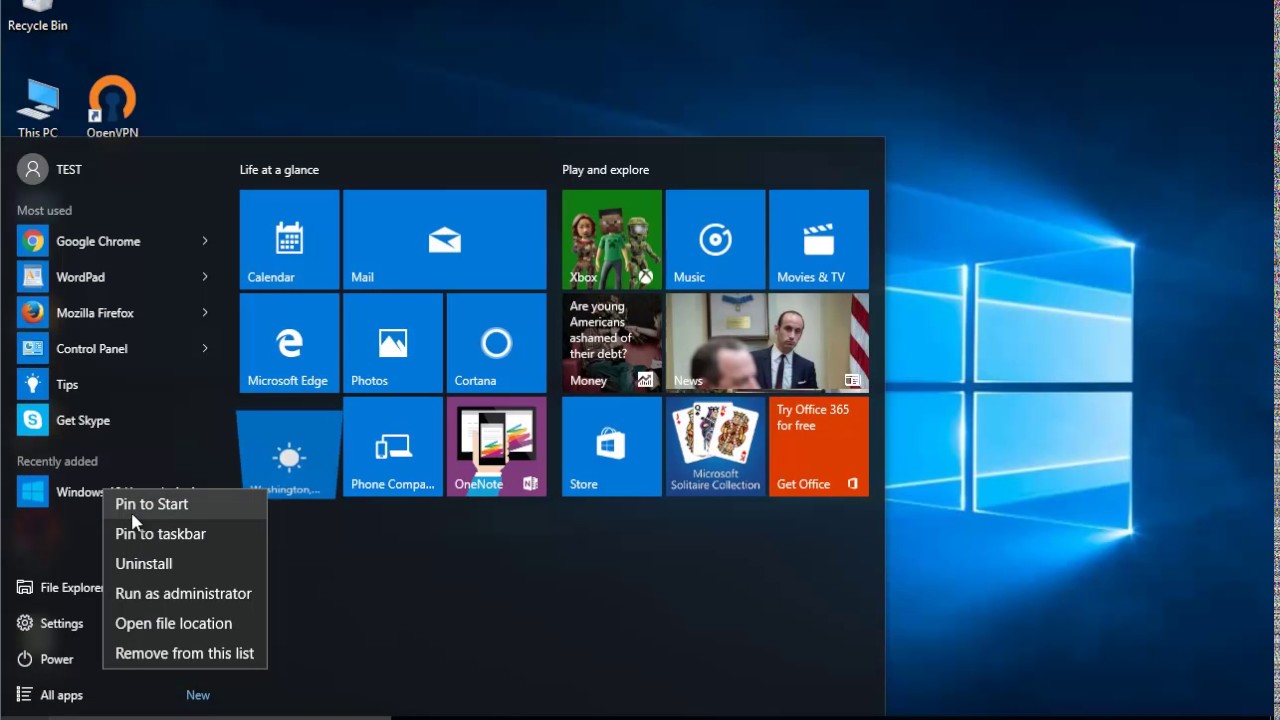The height and width of the screenshot is (720, 1280).
Task: Expand Google Chrome jump list arrow
Action: point(205,241)
